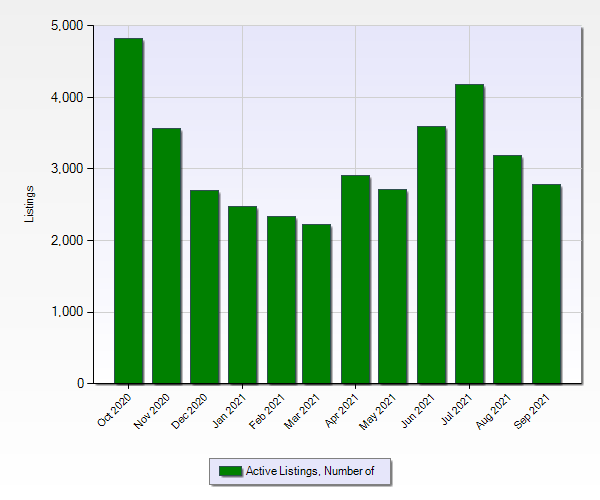Click the 'Active Listings, Number of' legend text

click(310, 471)
